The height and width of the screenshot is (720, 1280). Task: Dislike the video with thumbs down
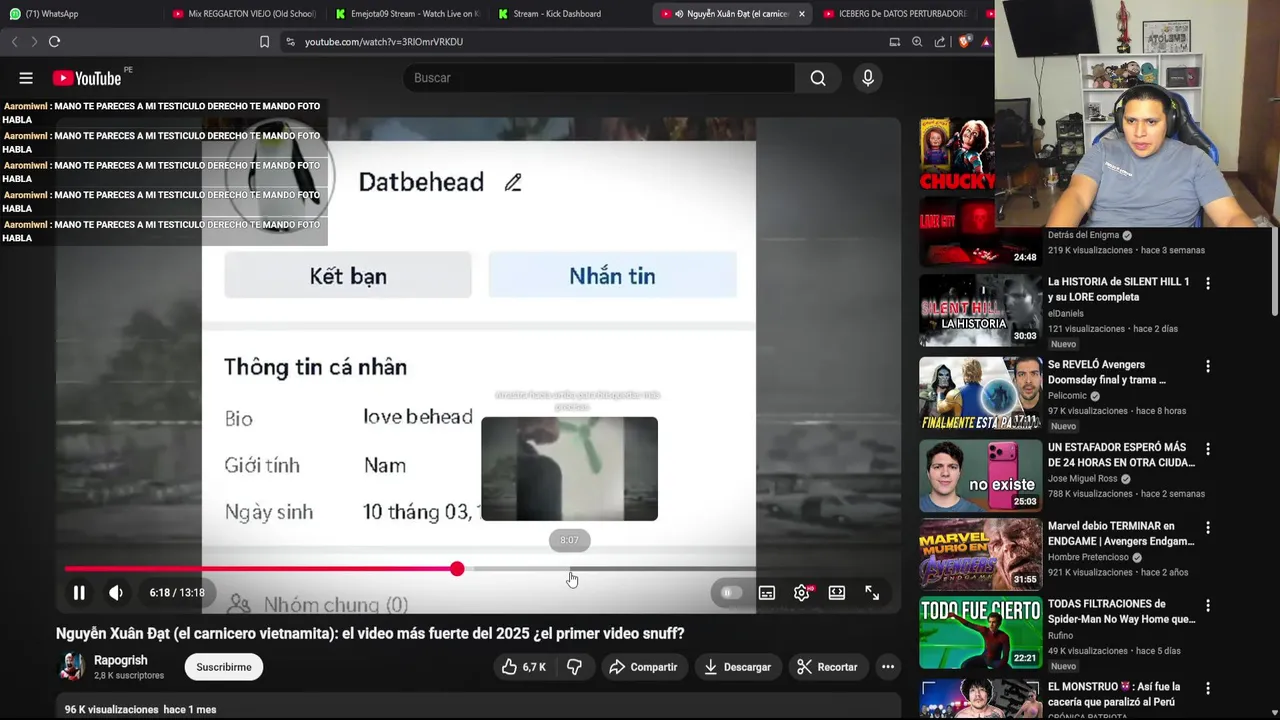coord(574,667)
